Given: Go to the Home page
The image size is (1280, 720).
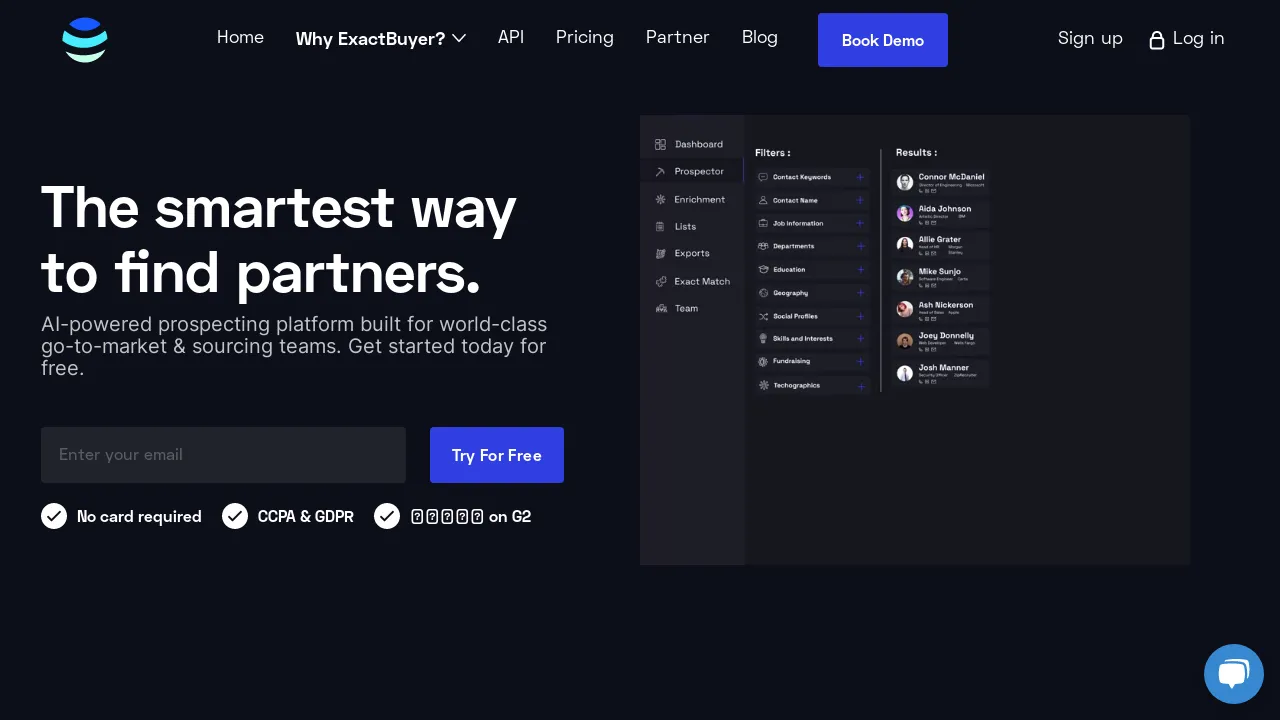Looking at the screenshot, I should click(x=240, y=37).
